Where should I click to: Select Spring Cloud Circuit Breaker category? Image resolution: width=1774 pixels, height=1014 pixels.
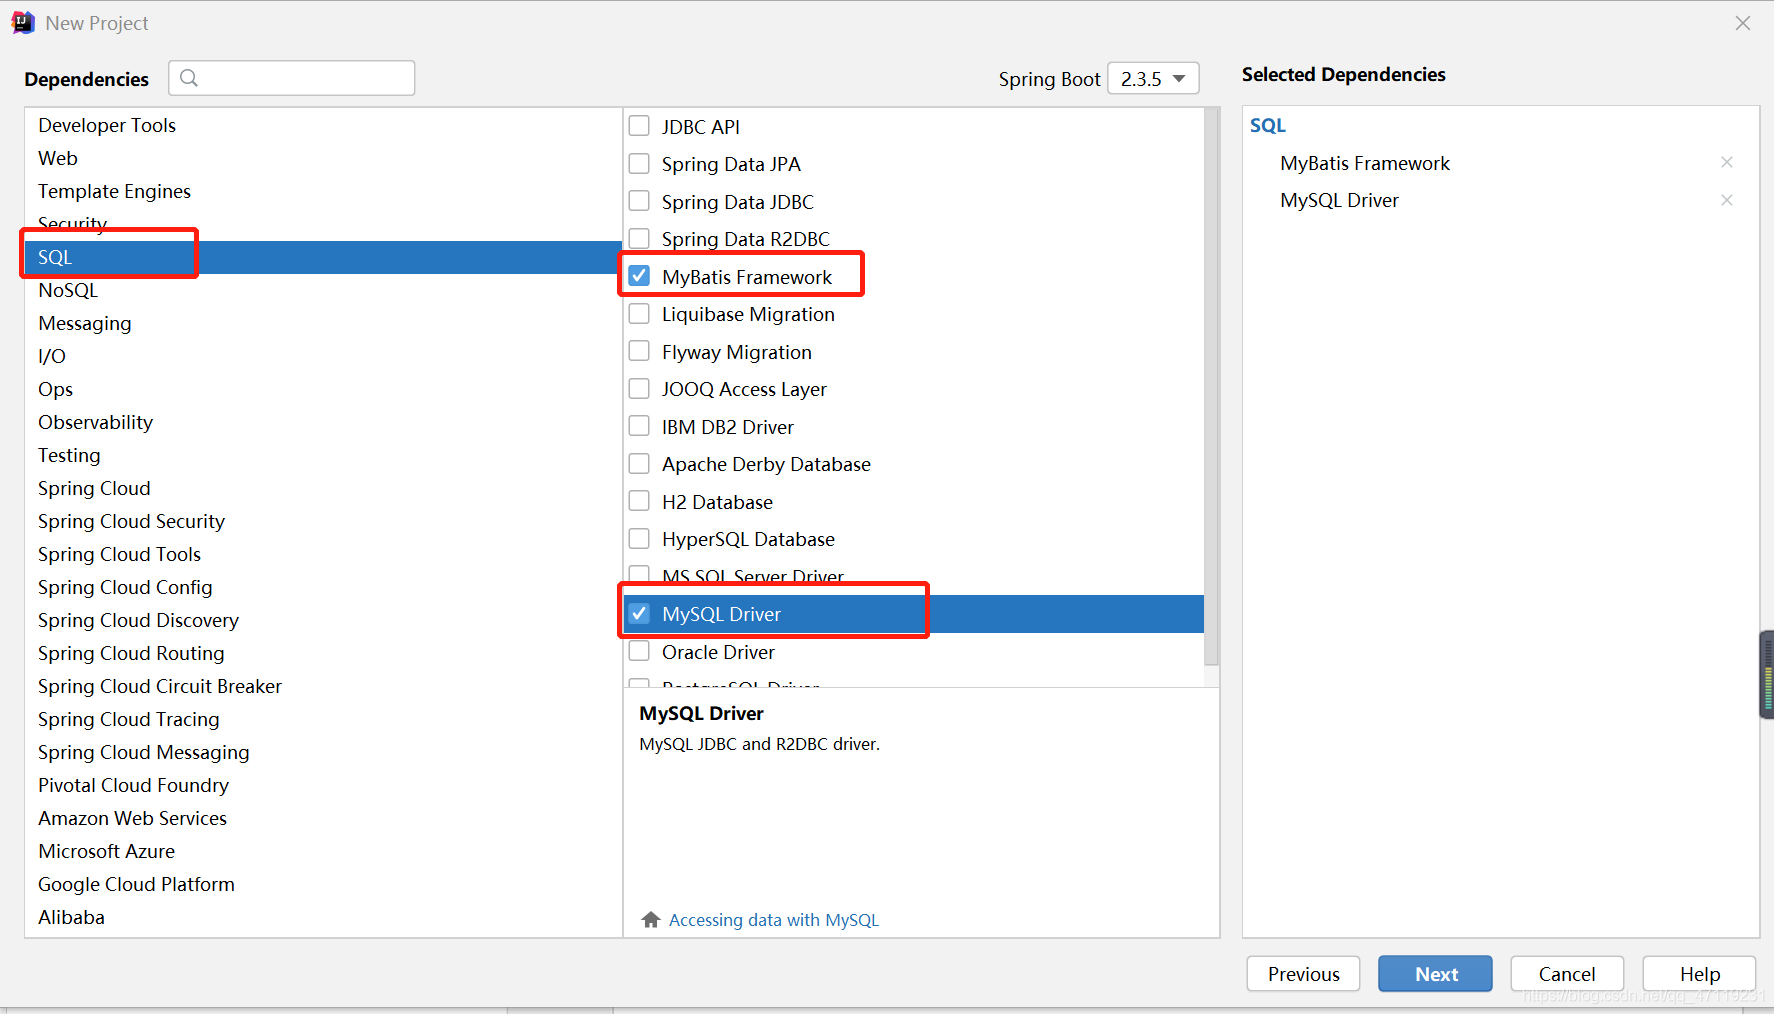click(323, 686)
